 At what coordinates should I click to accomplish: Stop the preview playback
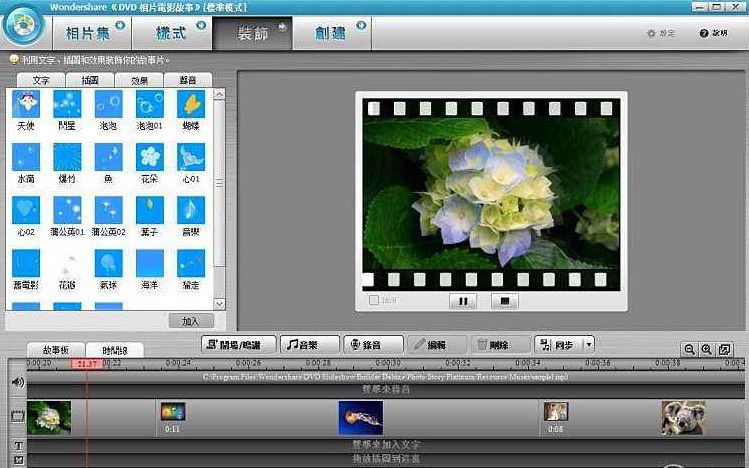tap(504, 301)
